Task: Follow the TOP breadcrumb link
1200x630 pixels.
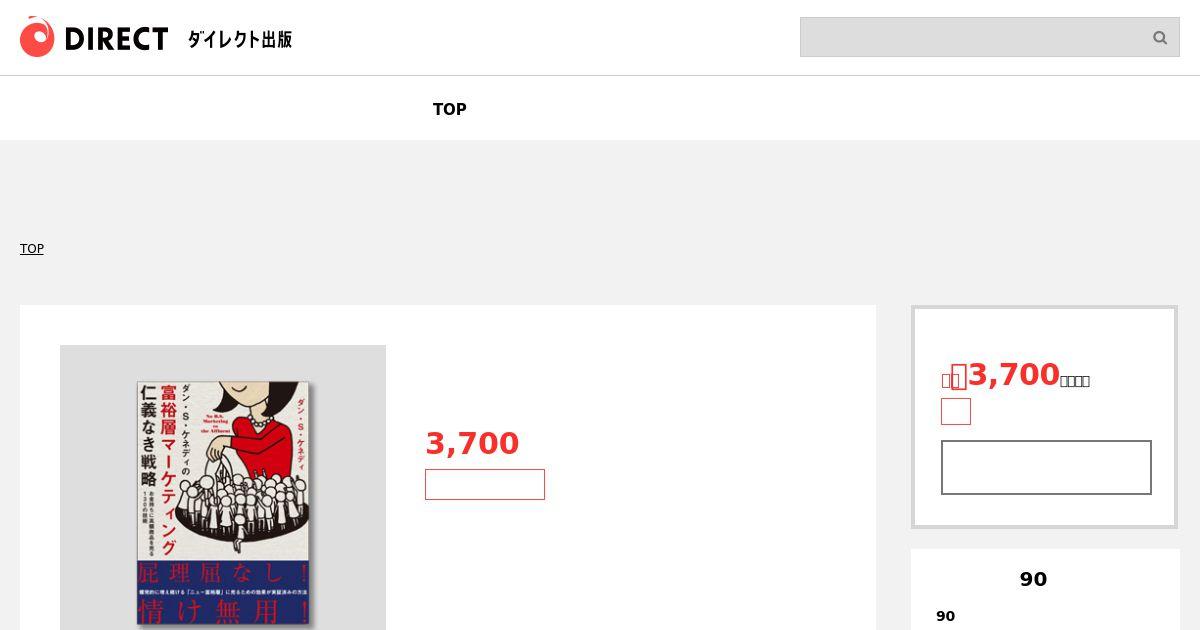Action: click(x=32, y=248)
